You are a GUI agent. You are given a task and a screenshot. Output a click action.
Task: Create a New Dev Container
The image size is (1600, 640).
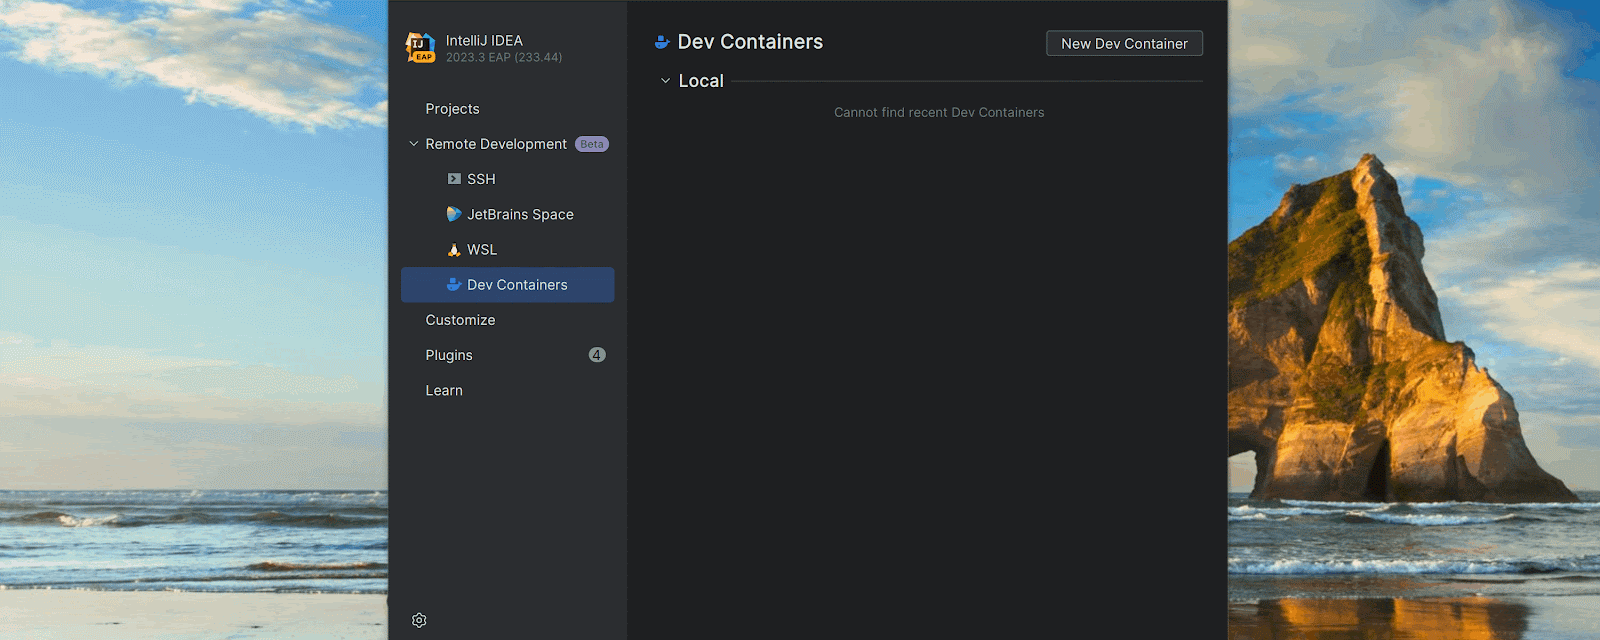pyautogui.click(x=1124, y=43)
